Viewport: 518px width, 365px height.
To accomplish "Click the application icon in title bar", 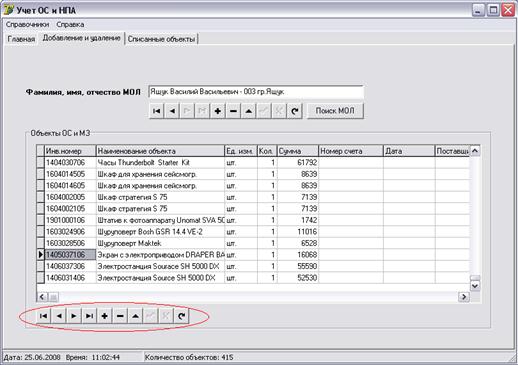I will pyautogui.click(x=8, y=10).
